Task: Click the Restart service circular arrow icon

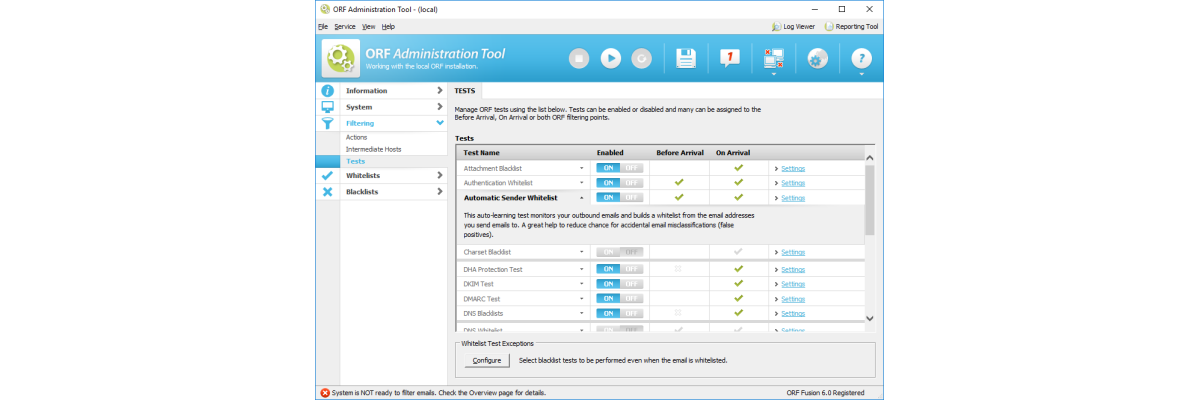Action: point(642,58)
